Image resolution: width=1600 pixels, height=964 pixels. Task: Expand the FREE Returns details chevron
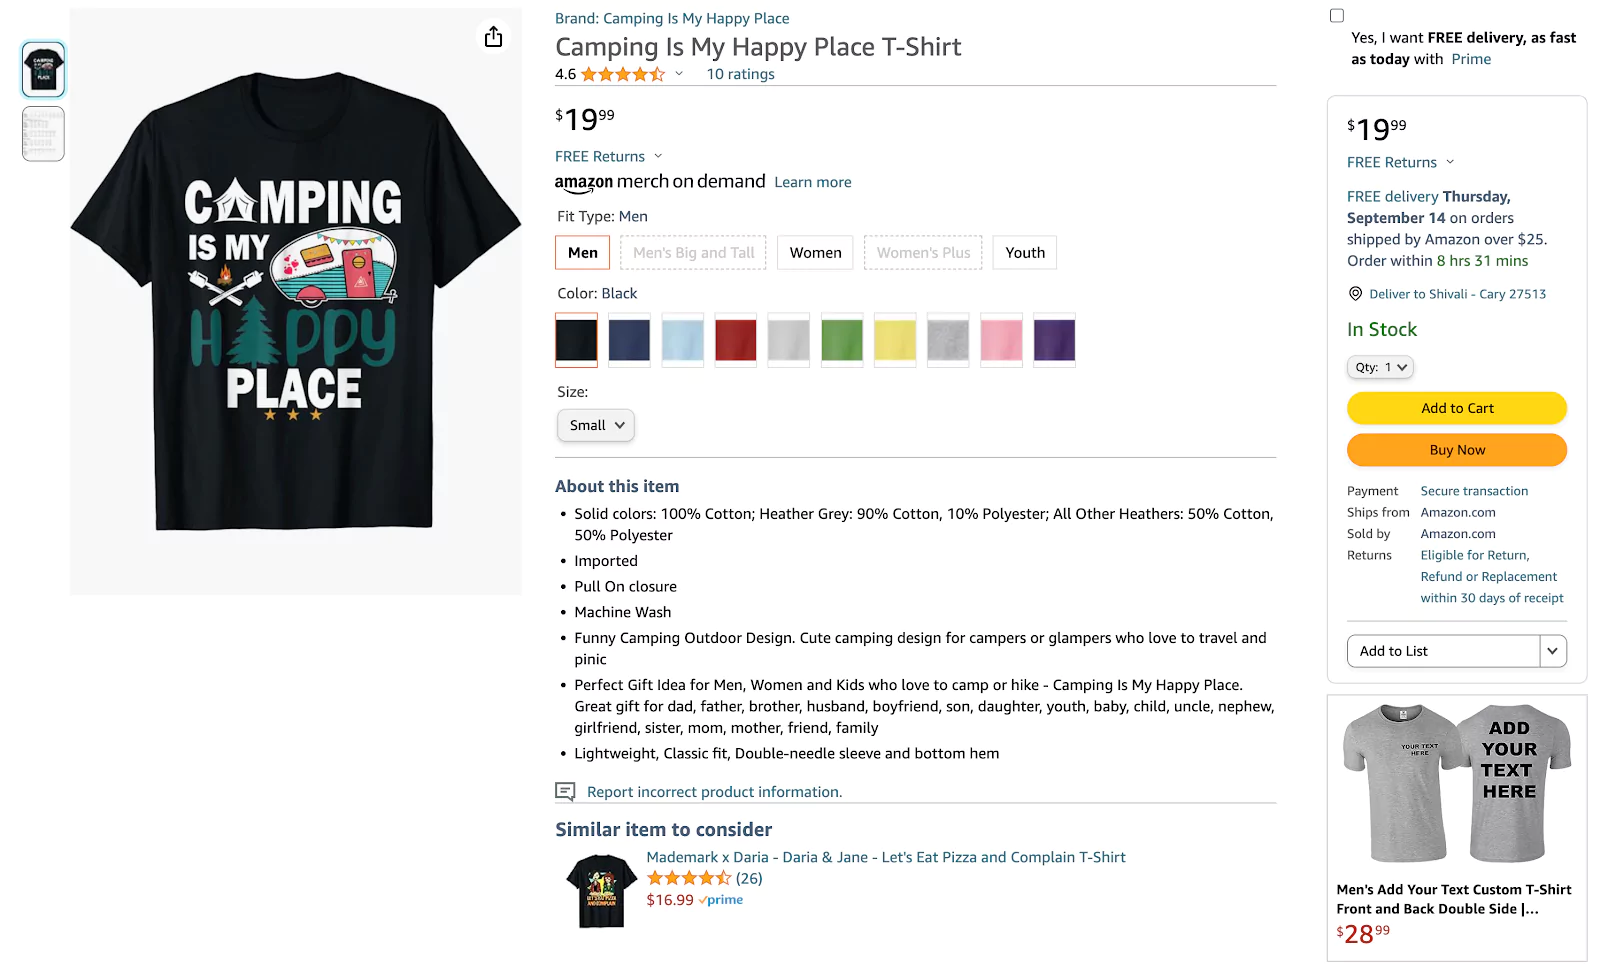pyautogui.click(x=658, y=156)
